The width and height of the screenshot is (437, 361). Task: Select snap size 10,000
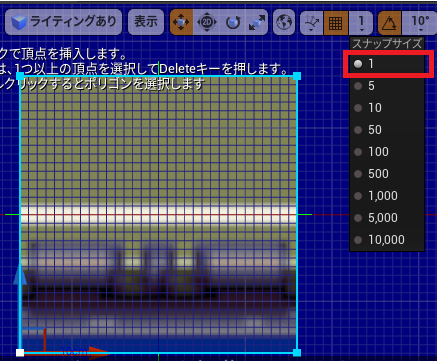coord(387,240)
